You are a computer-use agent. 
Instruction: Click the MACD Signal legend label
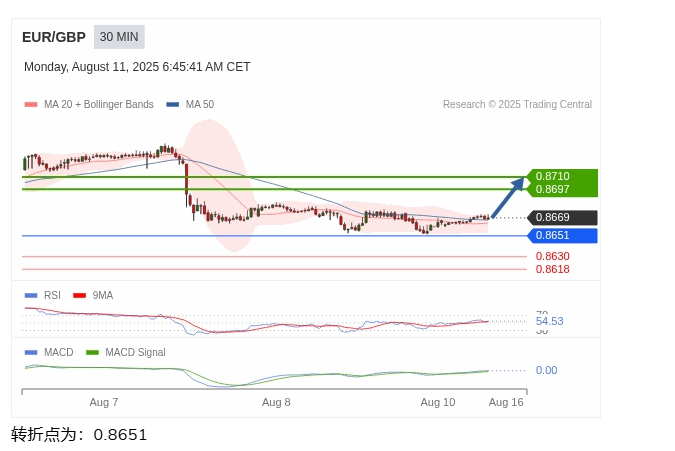pos(135,352)
